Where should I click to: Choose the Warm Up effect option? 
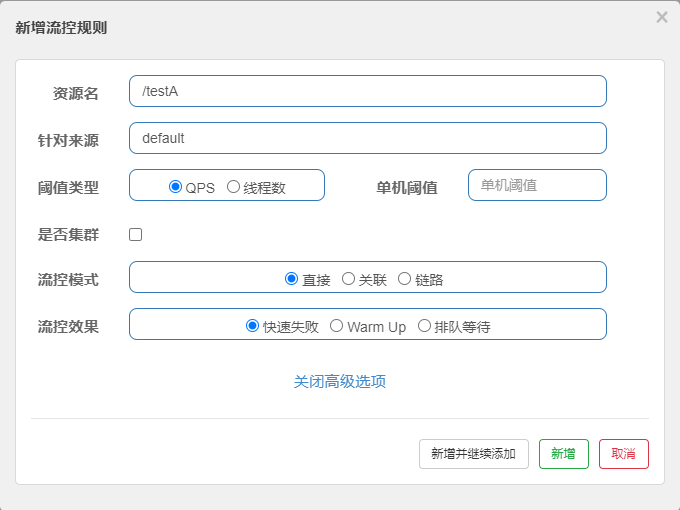[337, 325]
